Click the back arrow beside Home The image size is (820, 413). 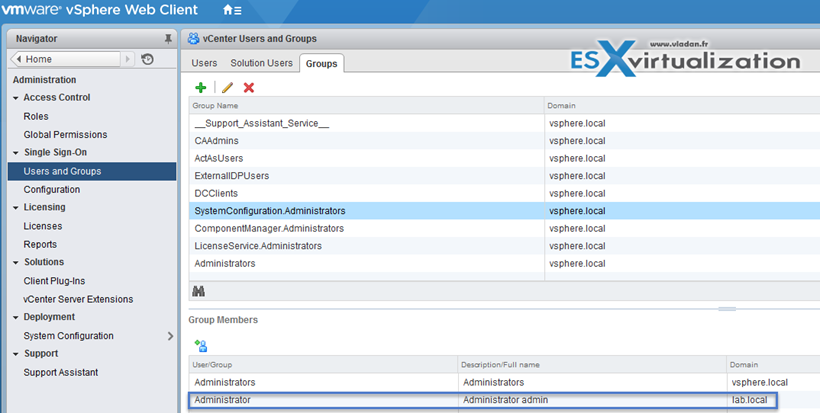tap(18, 59)
